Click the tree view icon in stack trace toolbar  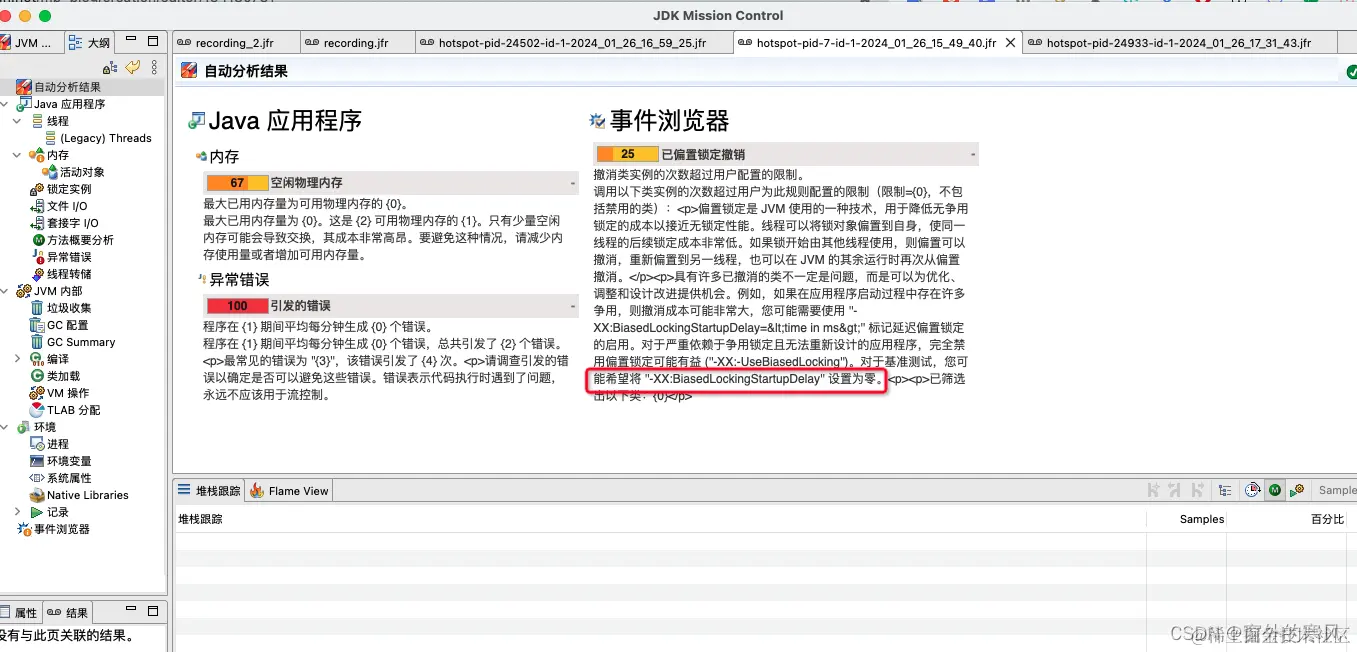point(1225,490)
